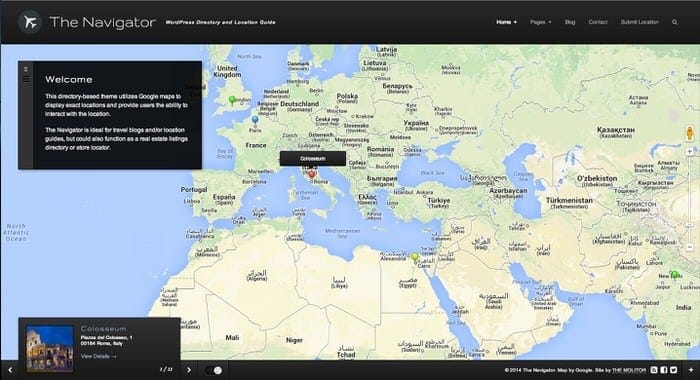Click the 'Black Sea' label on the map
Viewport: 700px width, 380px height.
pos(432,173)
